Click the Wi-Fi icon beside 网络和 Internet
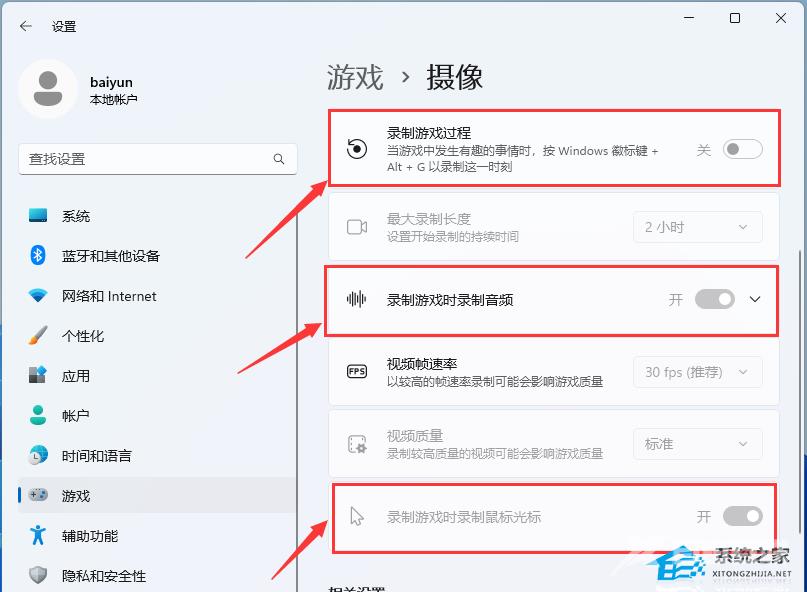The image size is (807, 592). coord(38,295)
